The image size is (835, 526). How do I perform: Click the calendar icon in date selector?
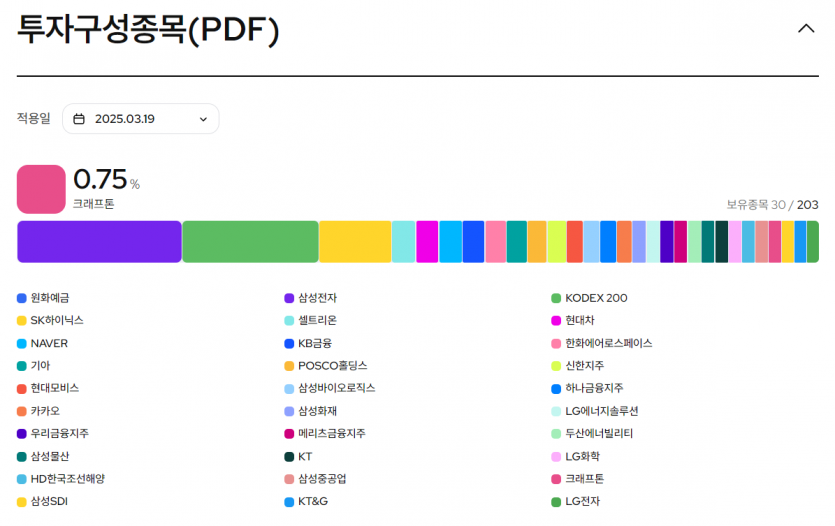click(x=79, y=119)
